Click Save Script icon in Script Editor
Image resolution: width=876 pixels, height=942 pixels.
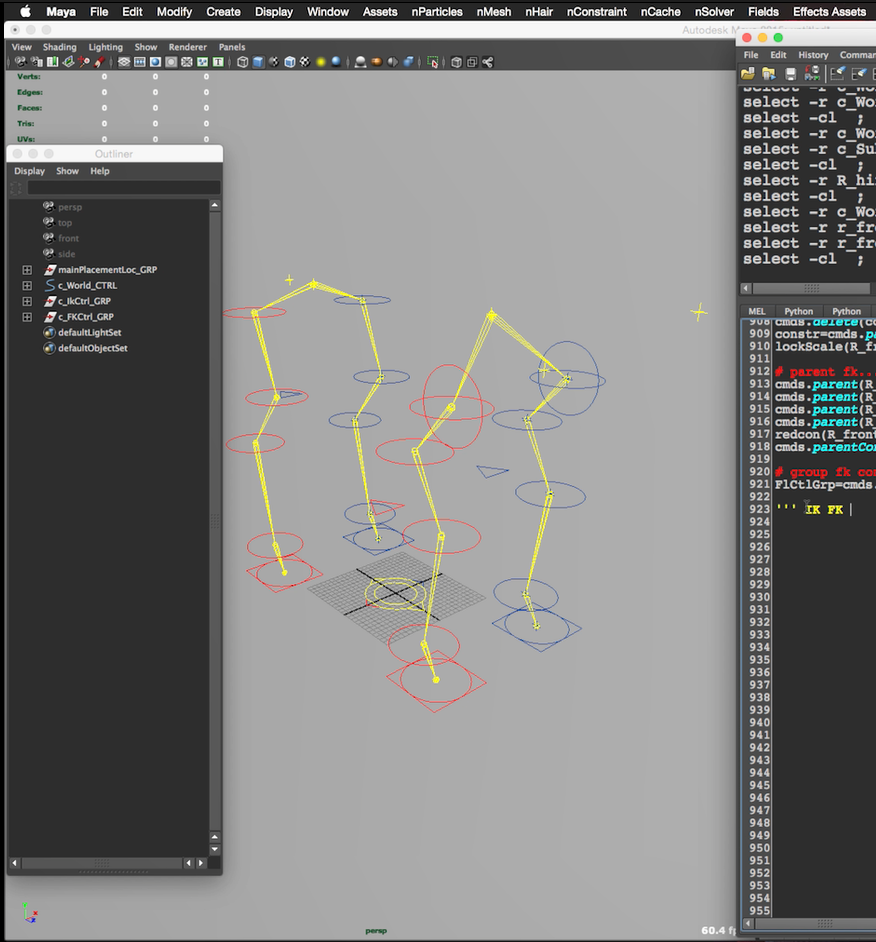[x=791, y=74]
